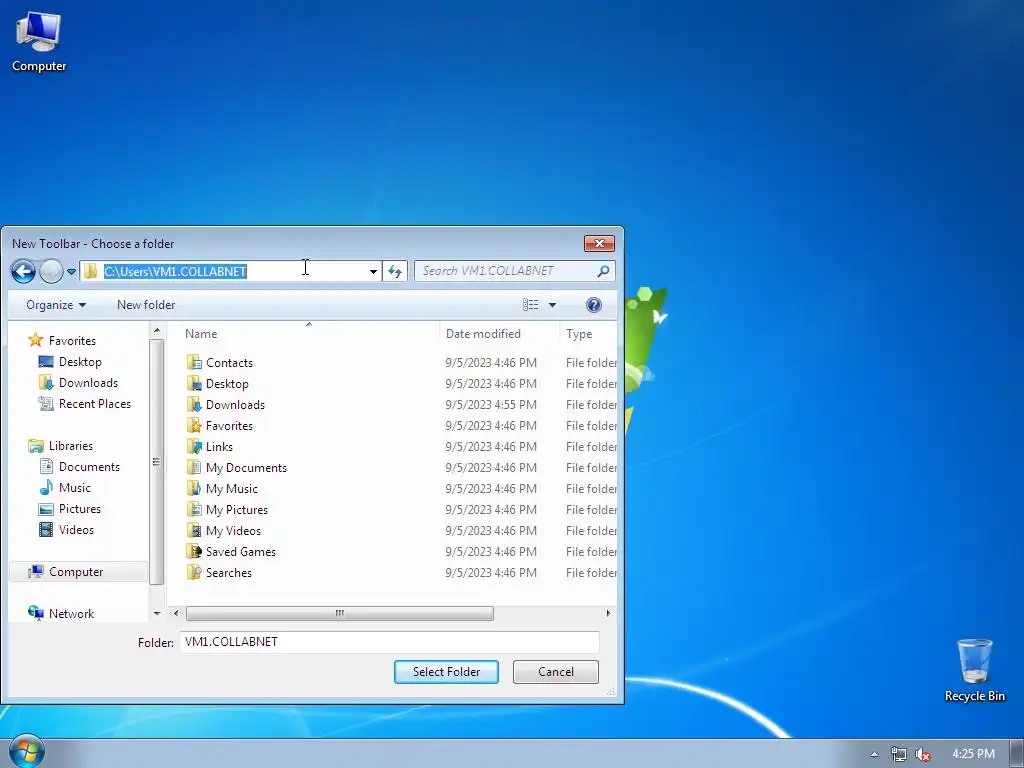The width and height of the screenshot is (1024, 768).
Task: Show hidden tray icons arrow
Action: point(874,754)
